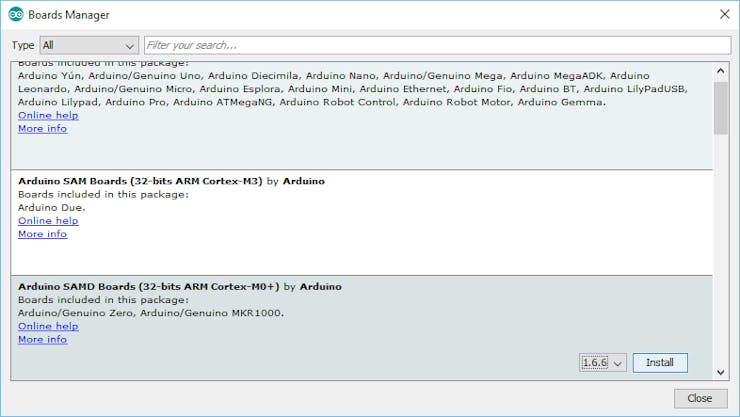Open Online help for Arduino SAM Boards

(48, 221)
